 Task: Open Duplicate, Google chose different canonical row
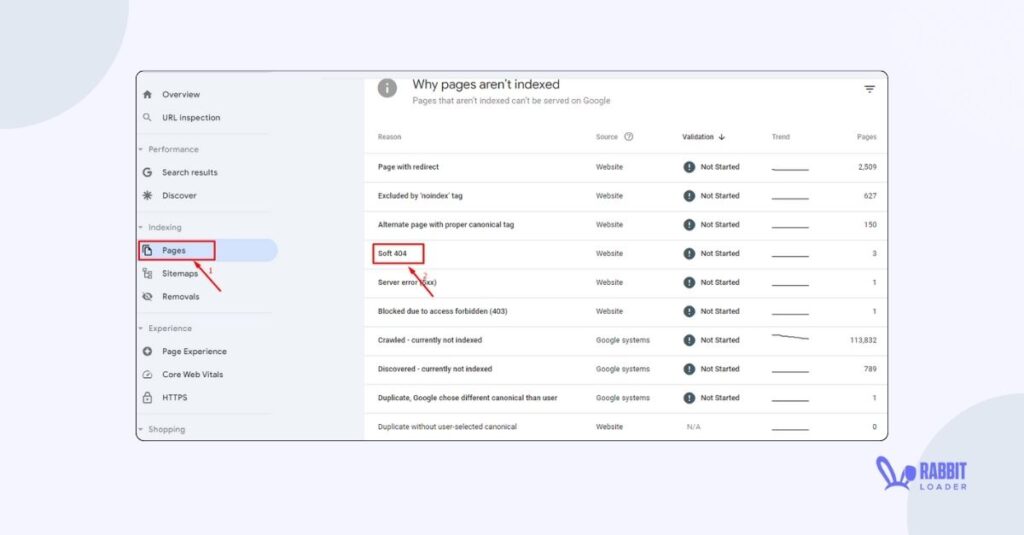pyautogui.click(x=626, y=398)
